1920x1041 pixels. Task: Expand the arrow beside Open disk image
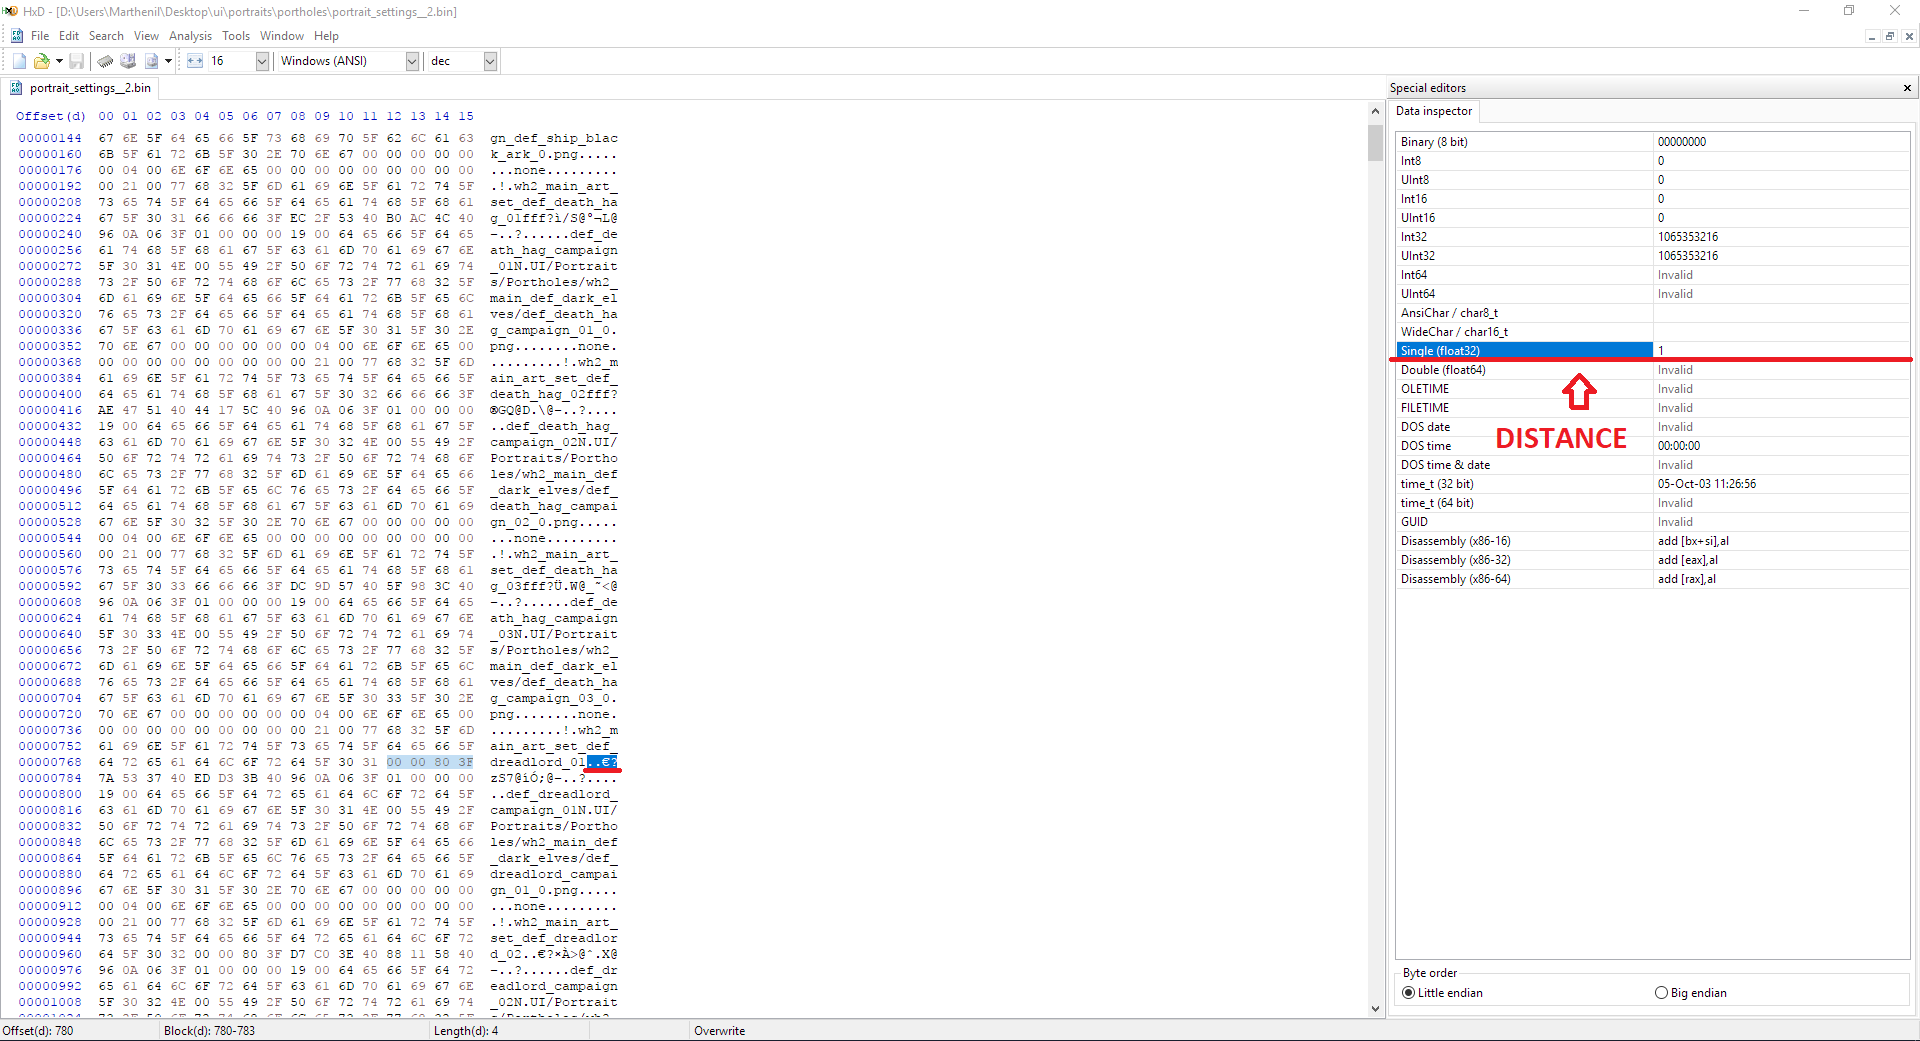(168, 61)
